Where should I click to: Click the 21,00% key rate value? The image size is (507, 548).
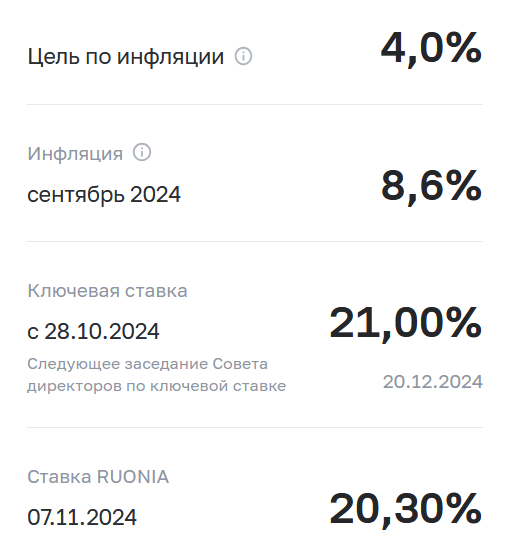(406, 324)
